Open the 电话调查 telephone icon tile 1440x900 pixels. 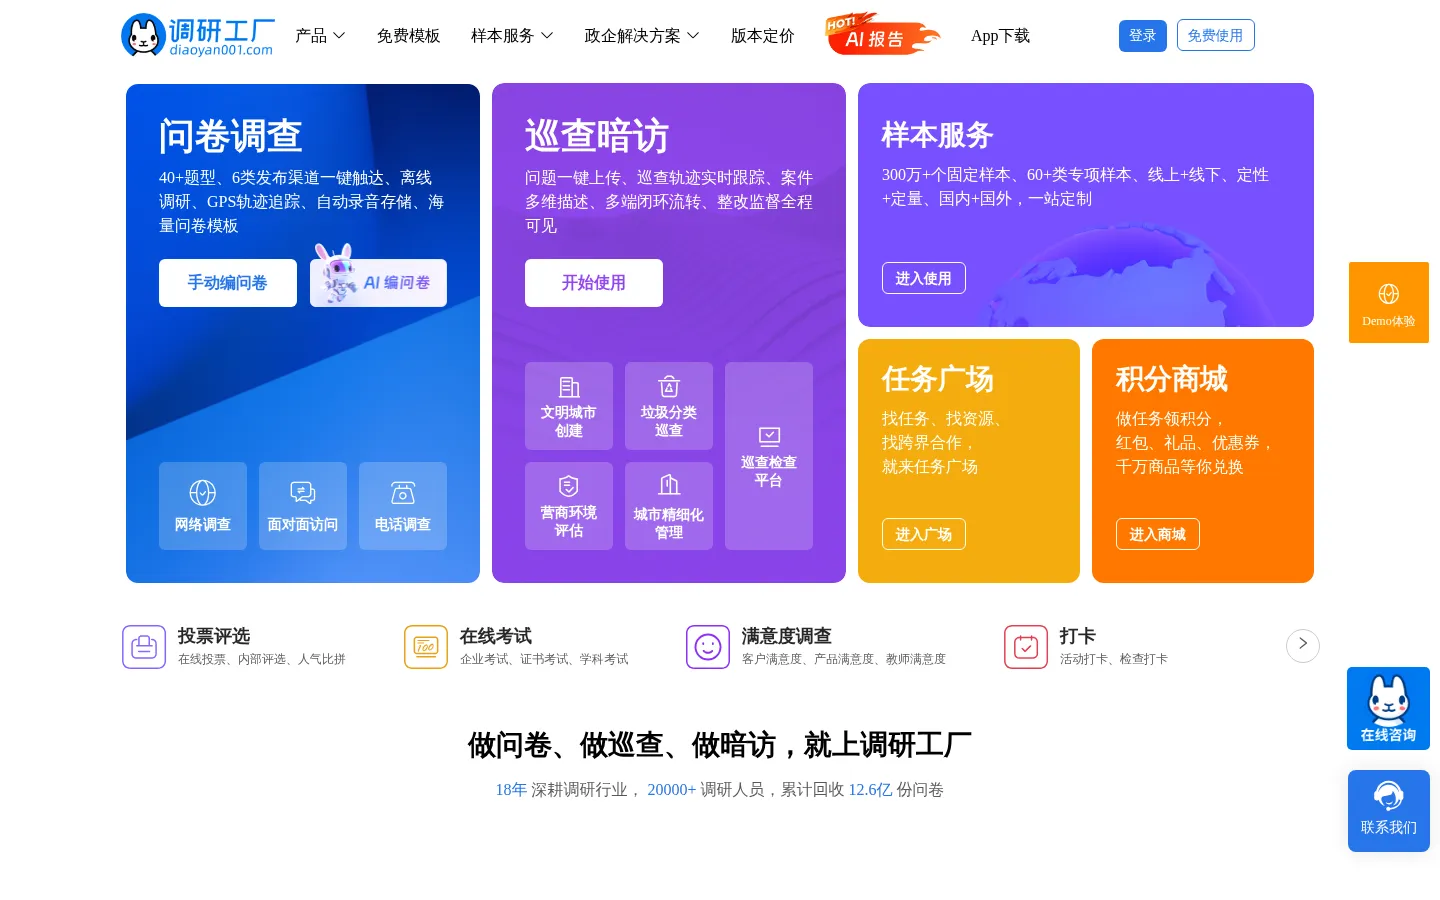[403, 506]
